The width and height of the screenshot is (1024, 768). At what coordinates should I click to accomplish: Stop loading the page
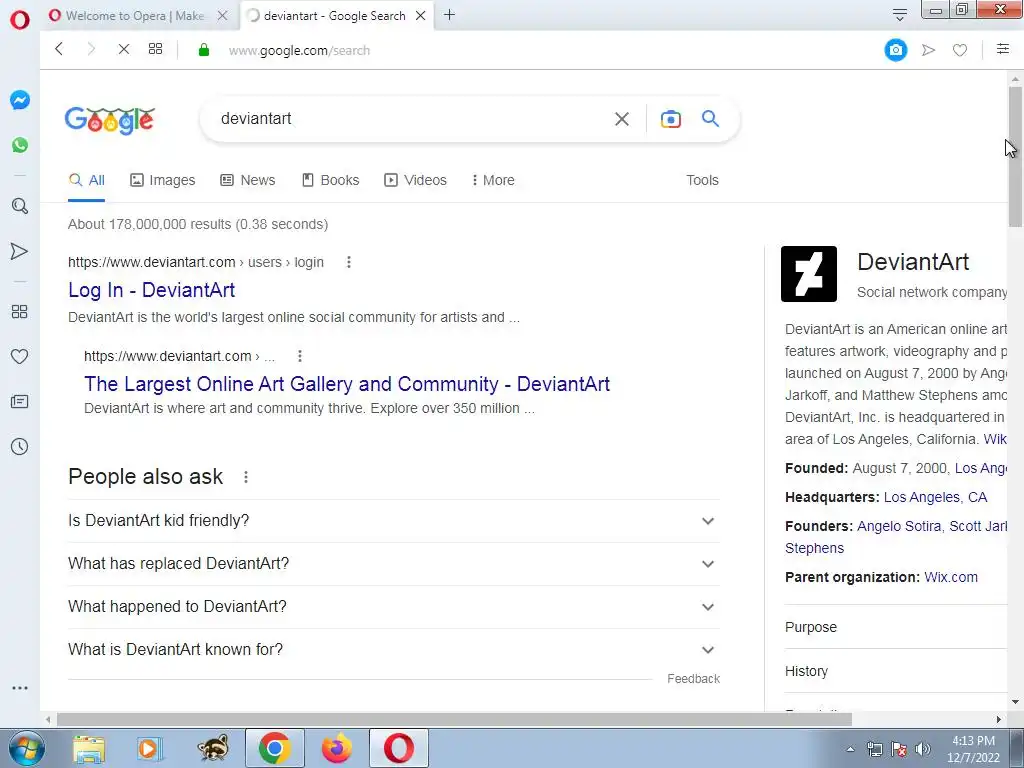(x=123, y=49)
